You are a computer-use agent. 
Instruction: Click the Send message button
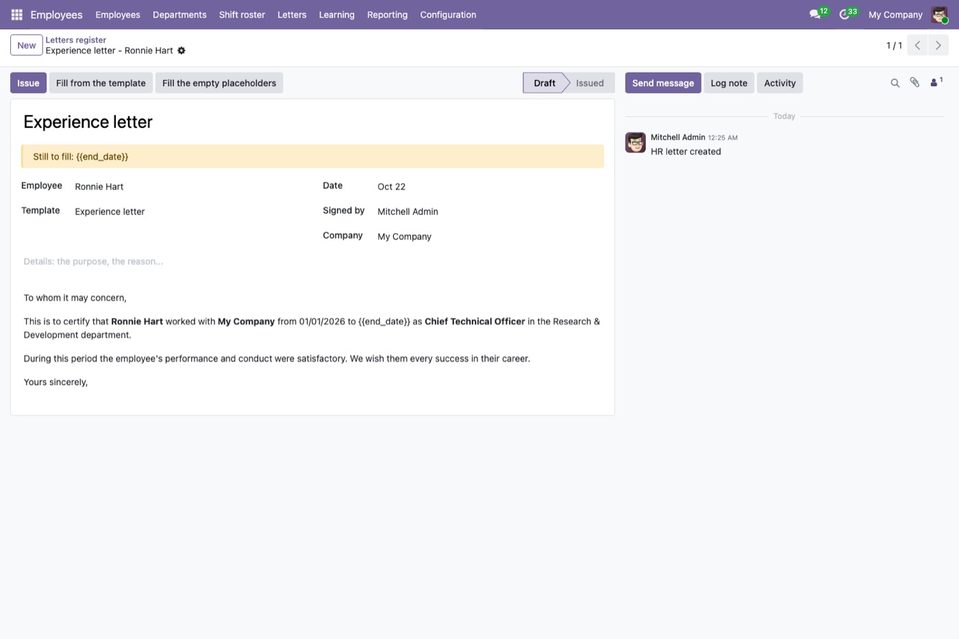(x=663, y=83)
